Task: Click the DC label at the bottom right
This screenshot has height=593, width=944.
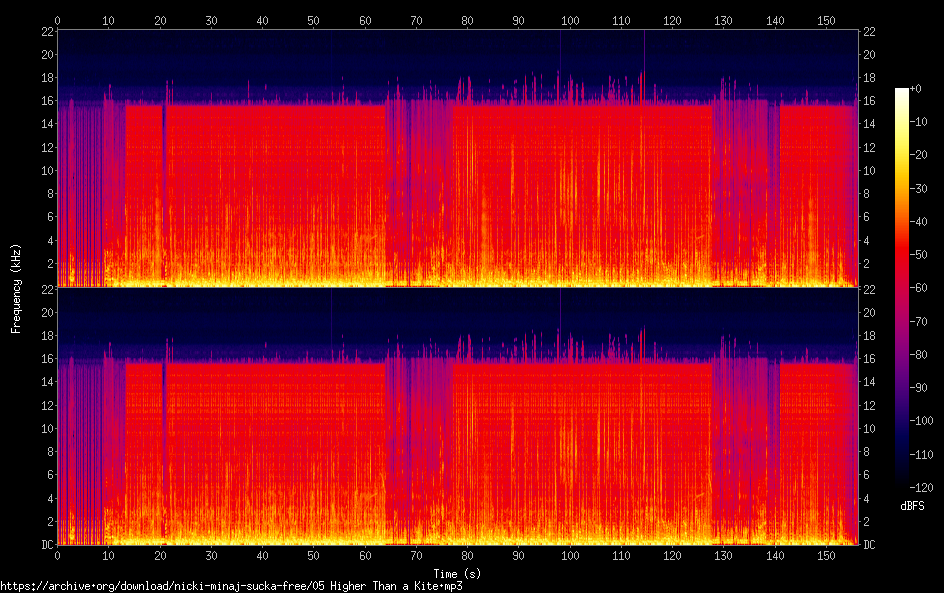Action: (870, 545)
